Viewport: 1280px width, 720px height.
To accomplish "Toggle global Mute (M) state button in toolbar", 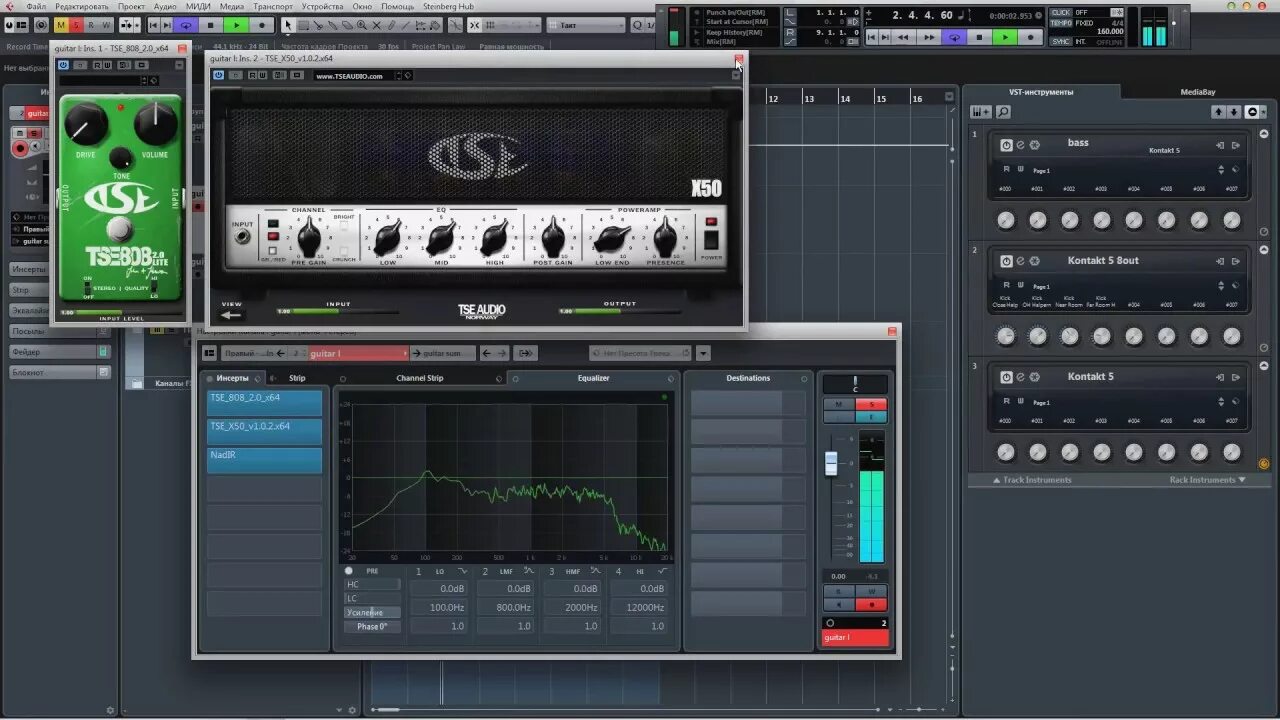I will [x=62, y=25].
